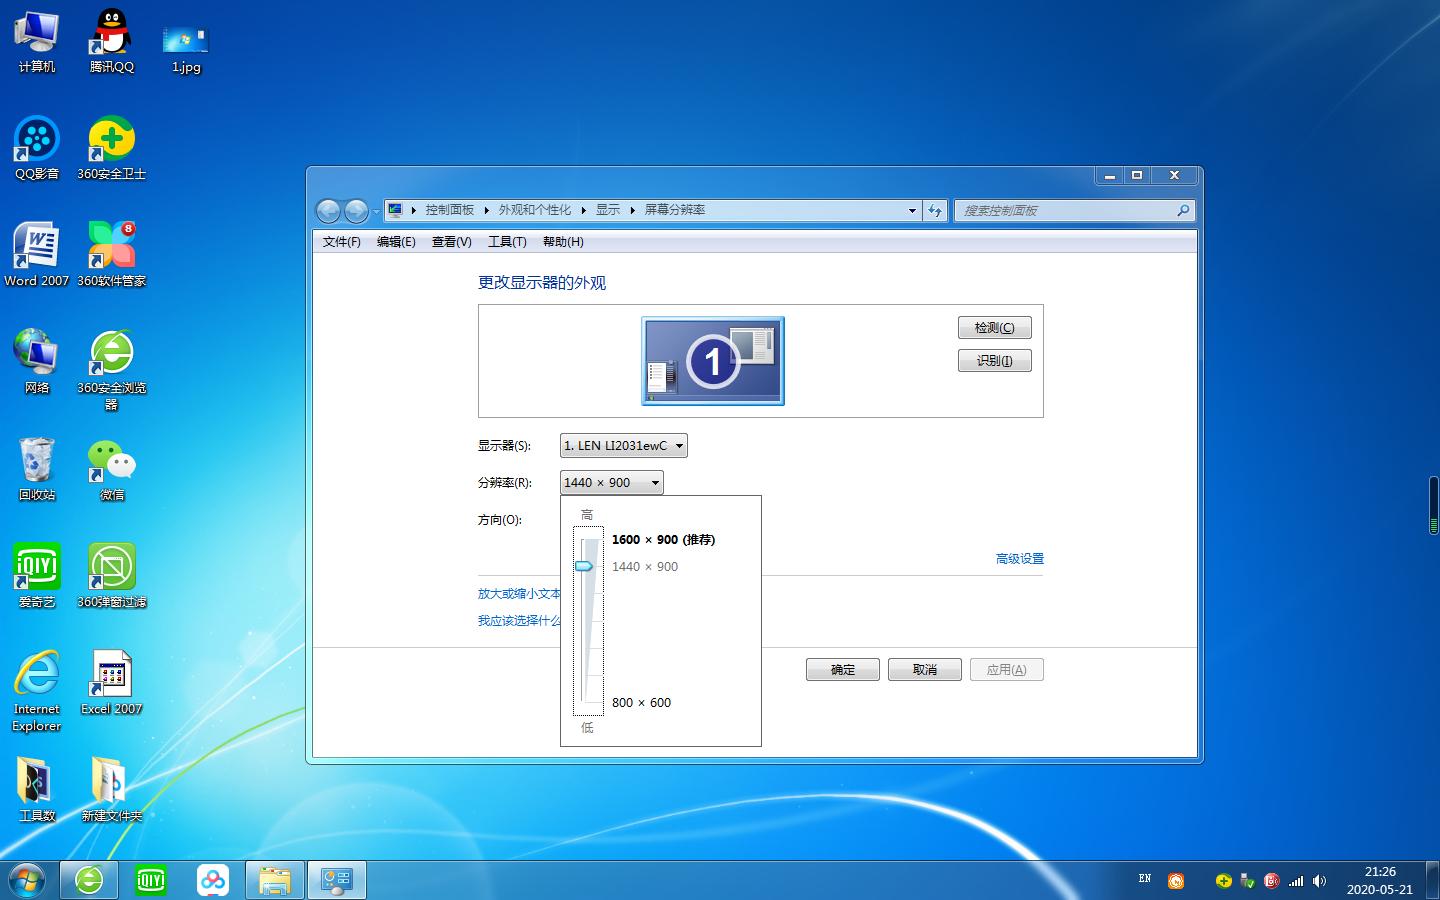Open the address bar history dropdown arrow

911,210
